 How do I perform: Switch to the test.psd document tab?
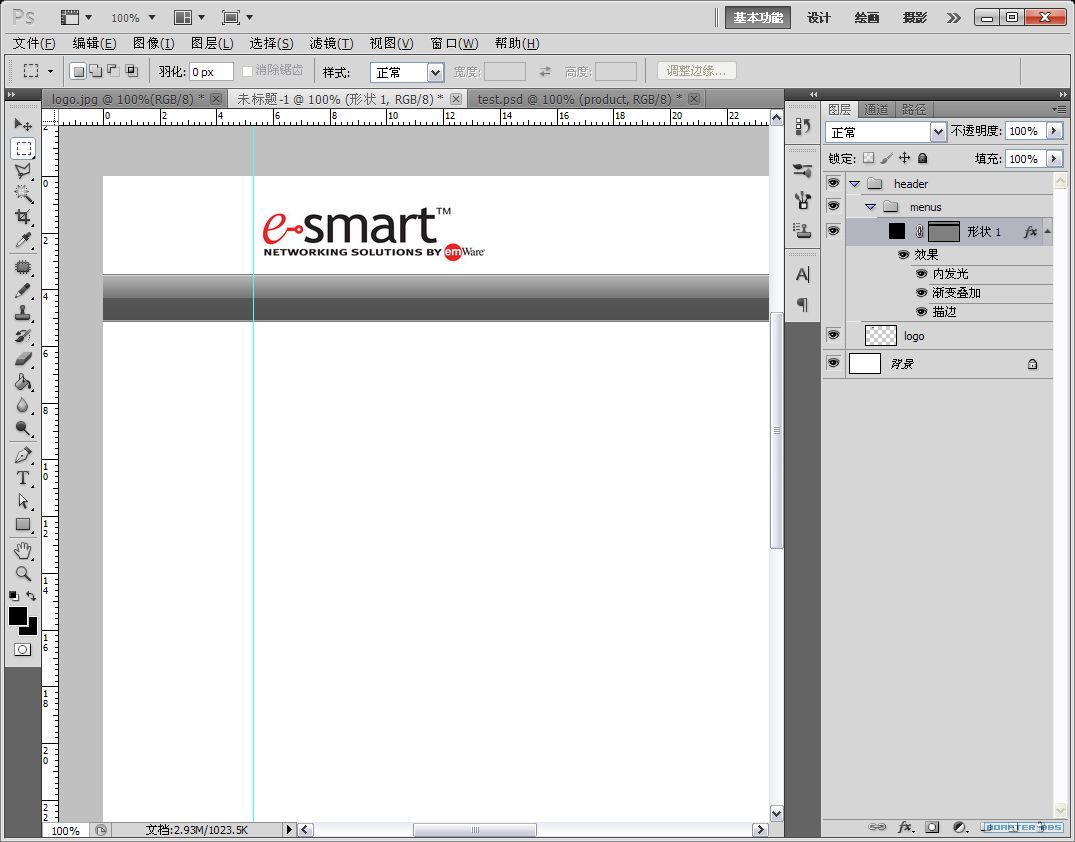click(579, 99)
